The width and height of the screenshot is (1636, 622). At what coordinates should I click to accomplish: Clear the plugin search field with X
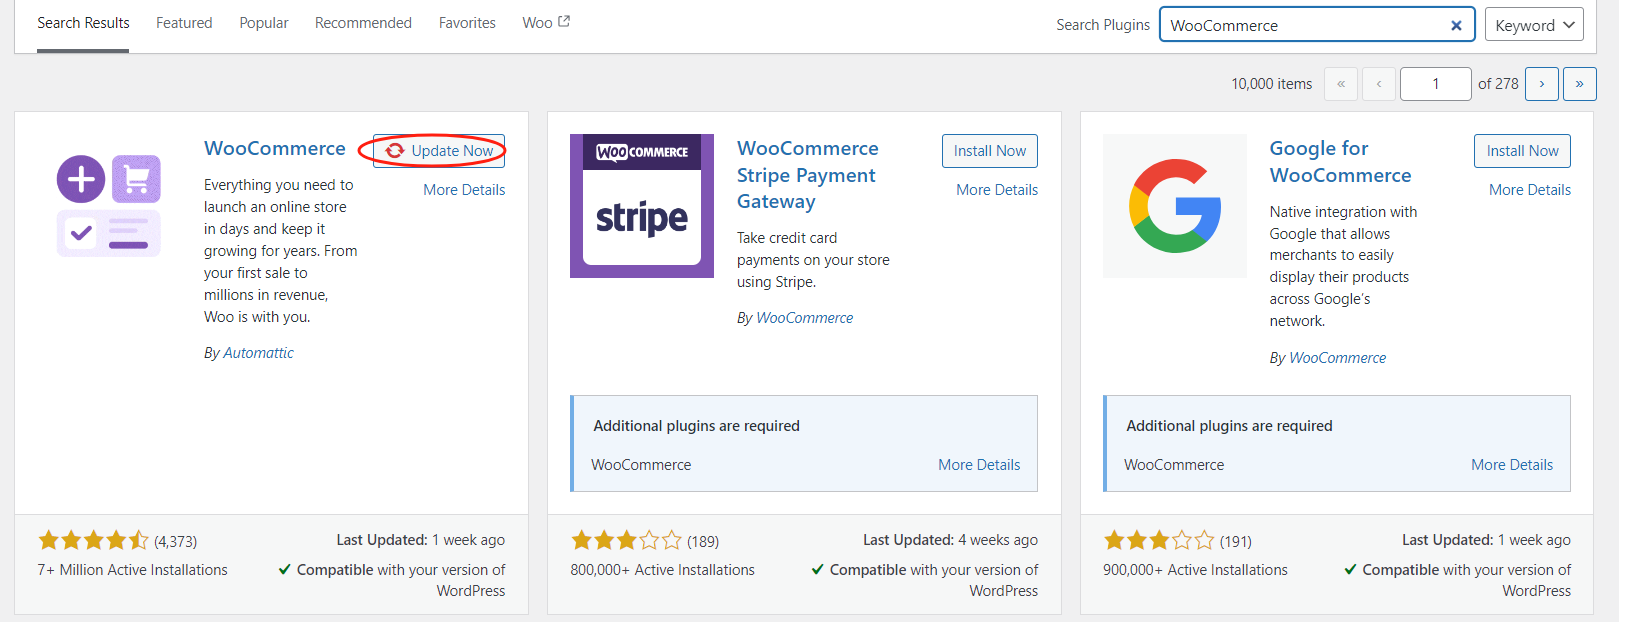click(x=1456, y=26)
